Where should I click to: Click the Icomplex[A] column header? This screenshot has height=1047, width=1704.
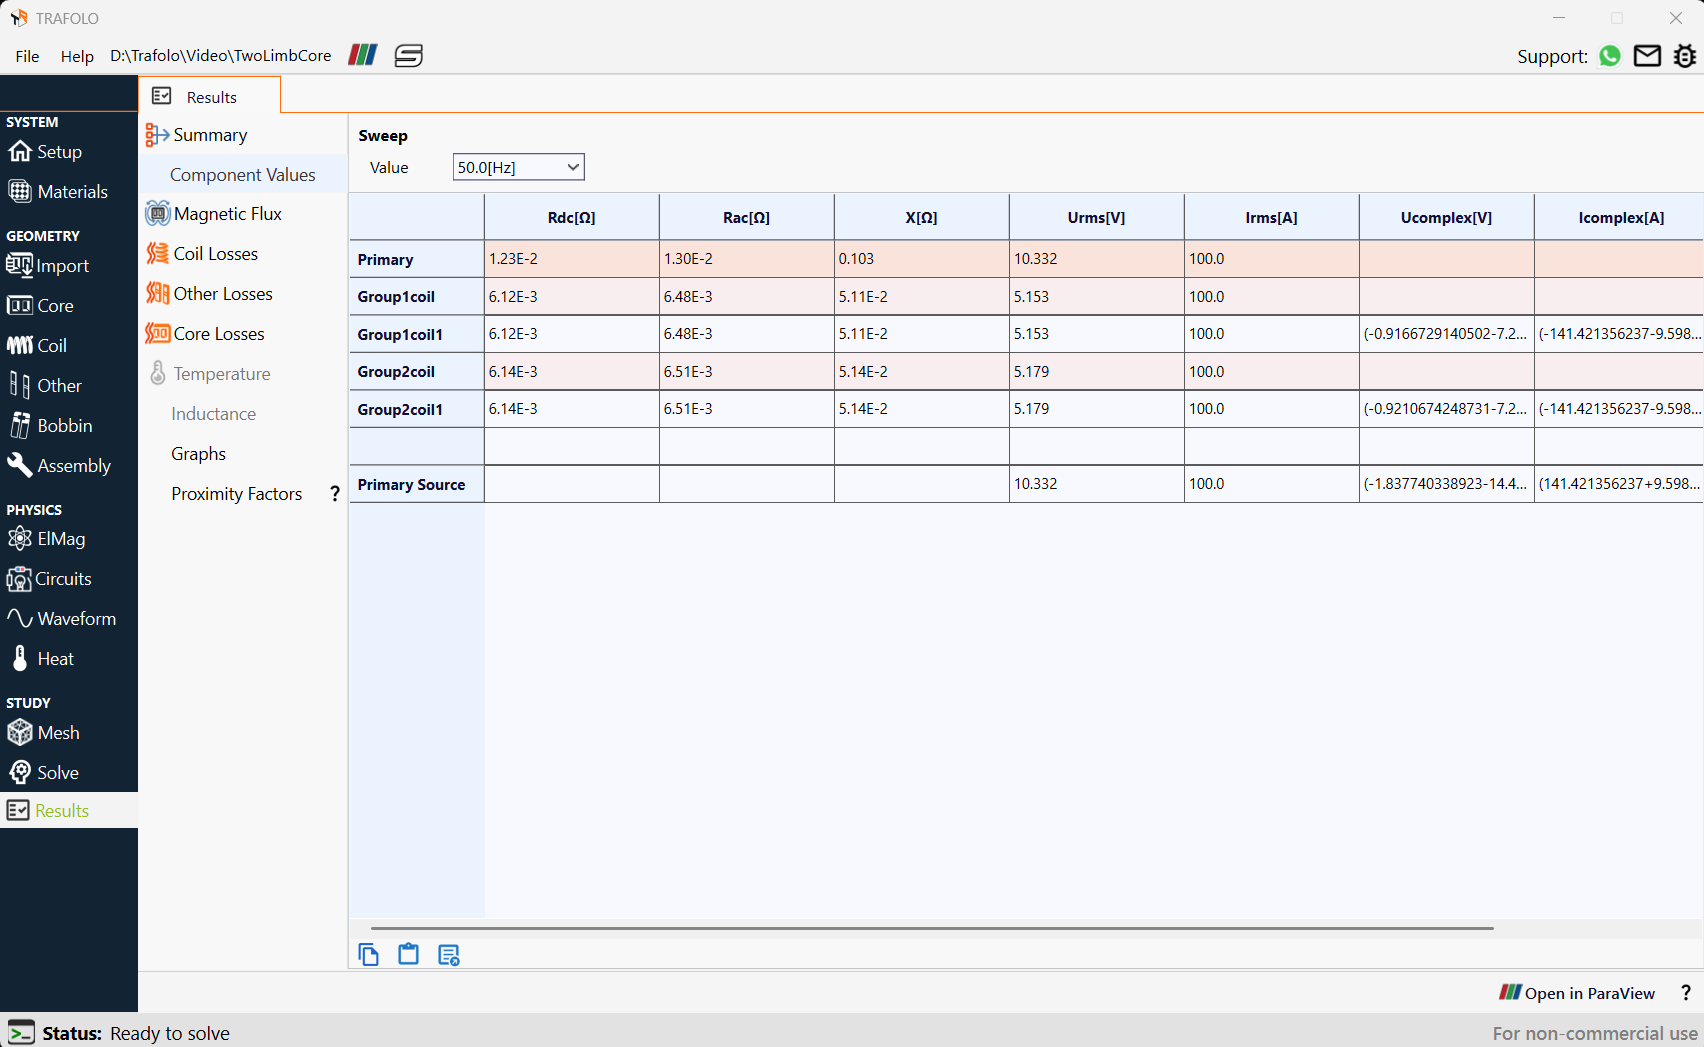pos(1620,217)
